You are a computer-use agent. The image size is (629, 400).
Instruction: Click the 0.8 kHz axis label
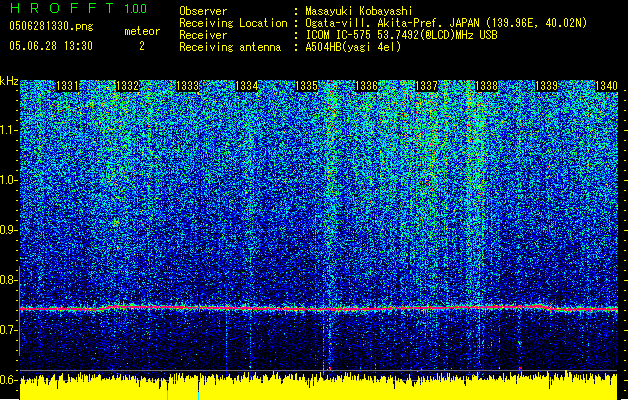[9, 280]
